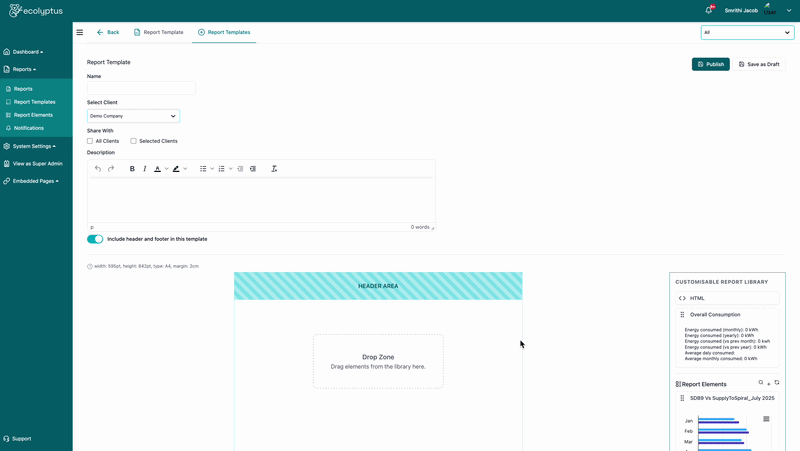Click the Report Elements grid icon
Screen dimensions: 800x451
tap(8, 115)
